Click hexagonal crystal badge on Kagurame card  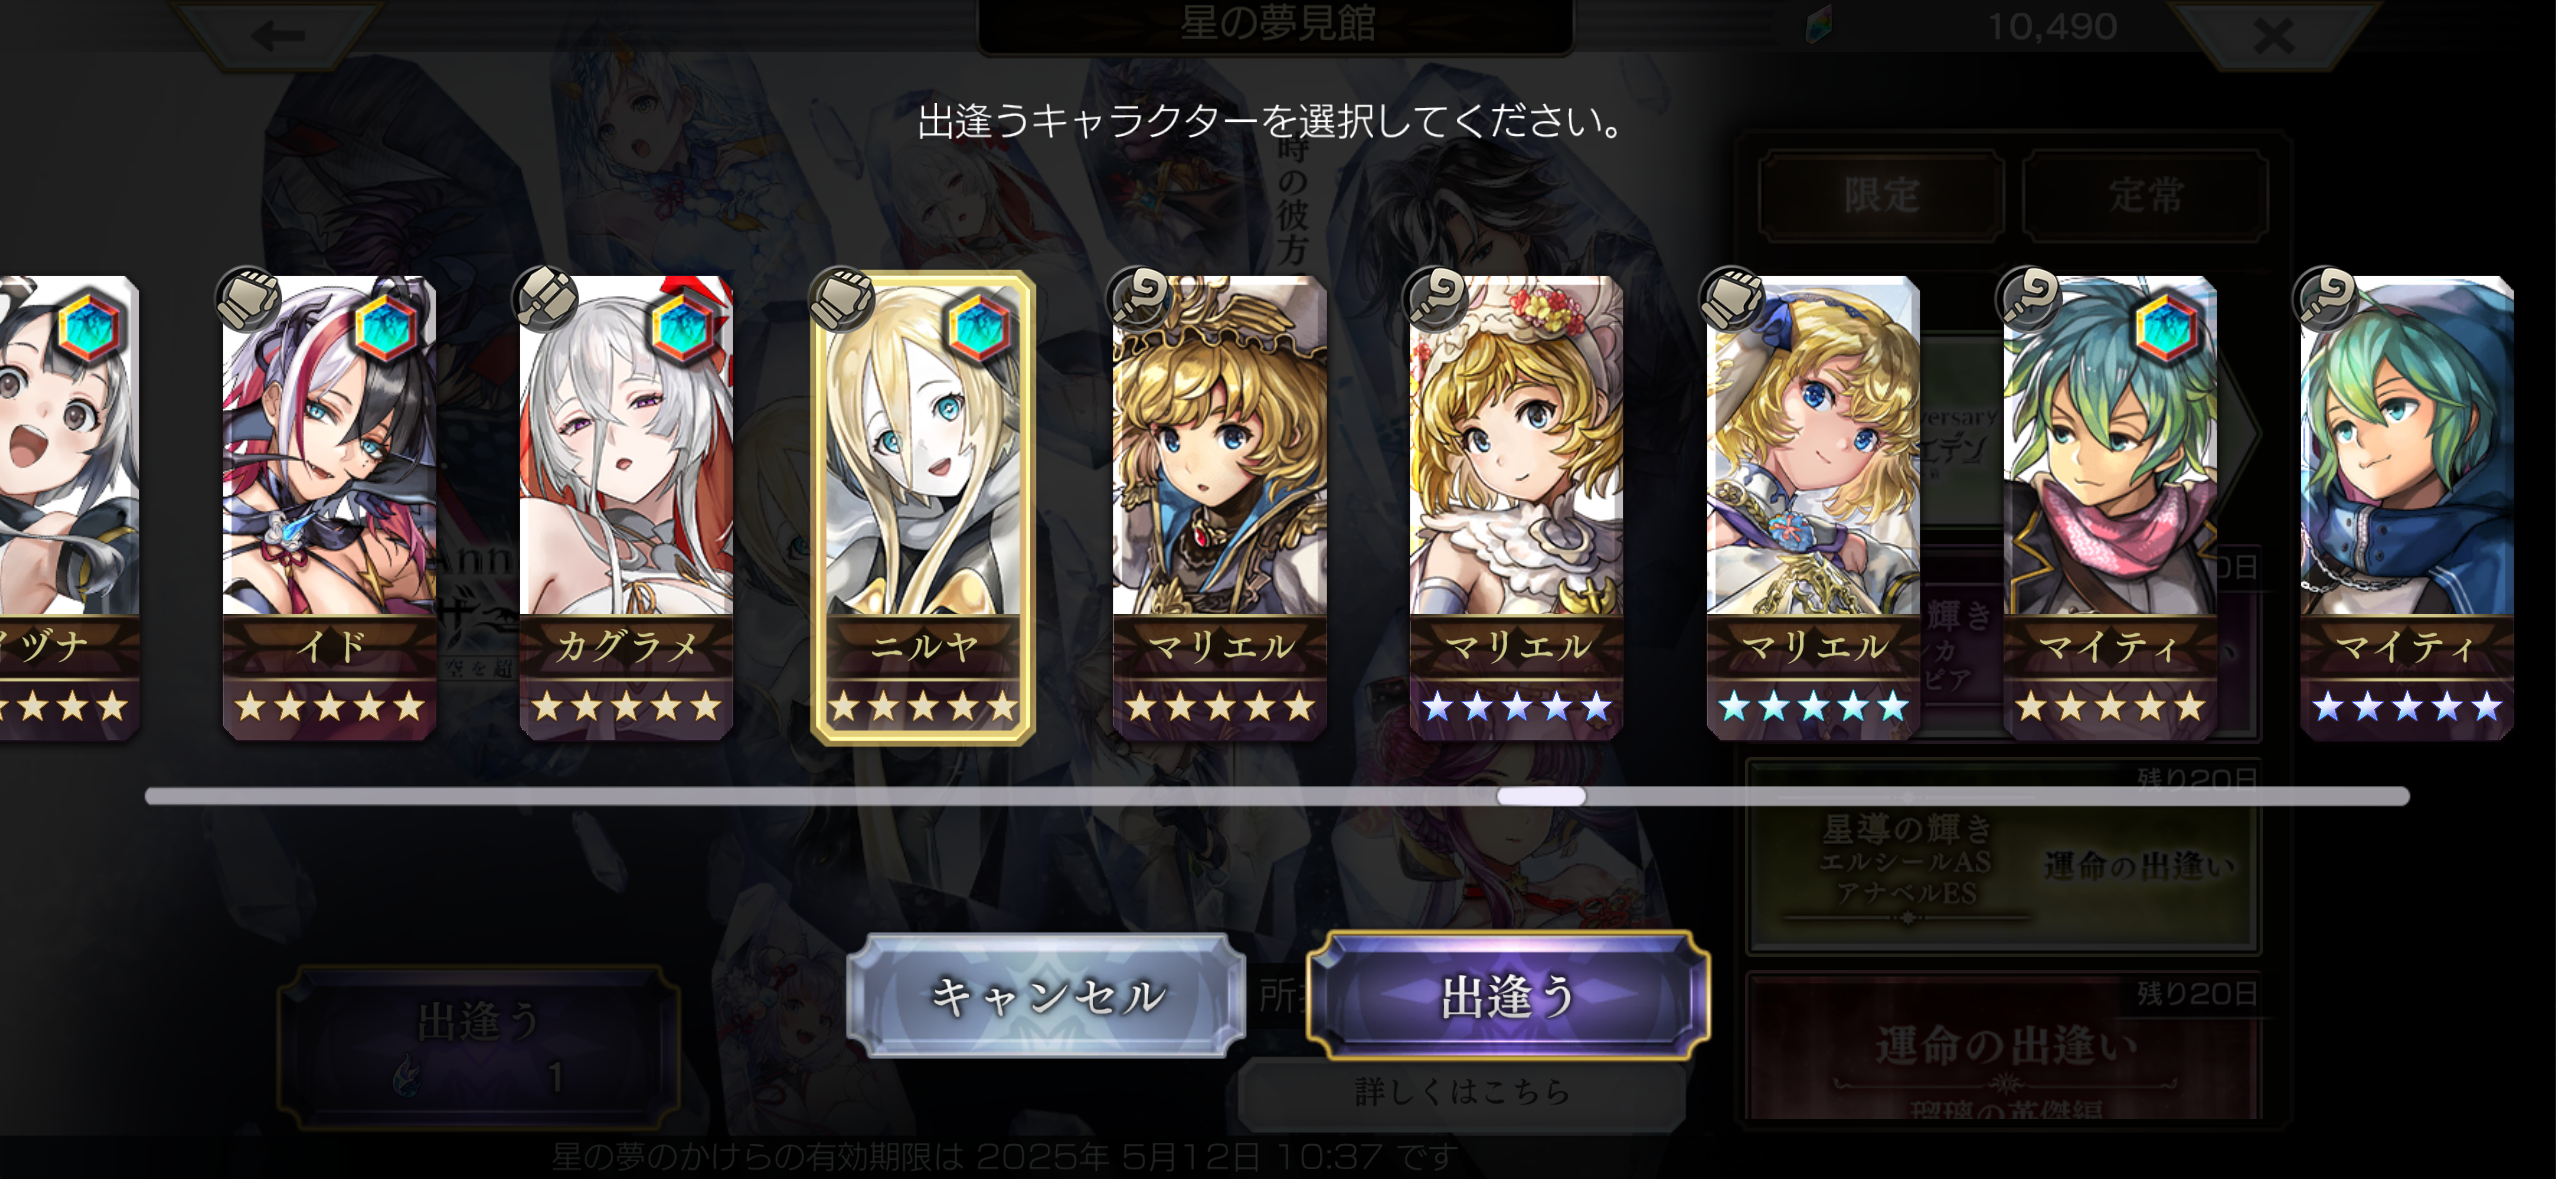tap(685, 326)
